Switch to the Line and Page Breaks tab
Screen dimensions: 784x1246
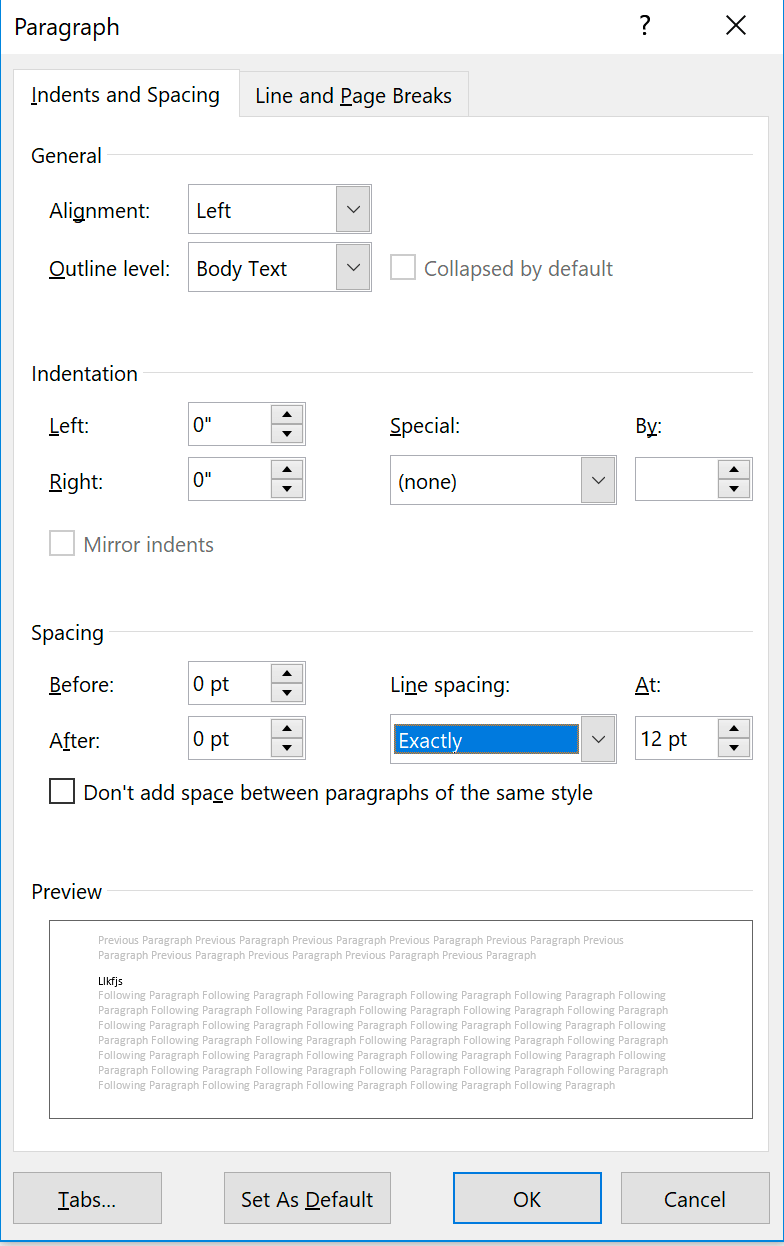pyautogui.click(x=353, y=95)
